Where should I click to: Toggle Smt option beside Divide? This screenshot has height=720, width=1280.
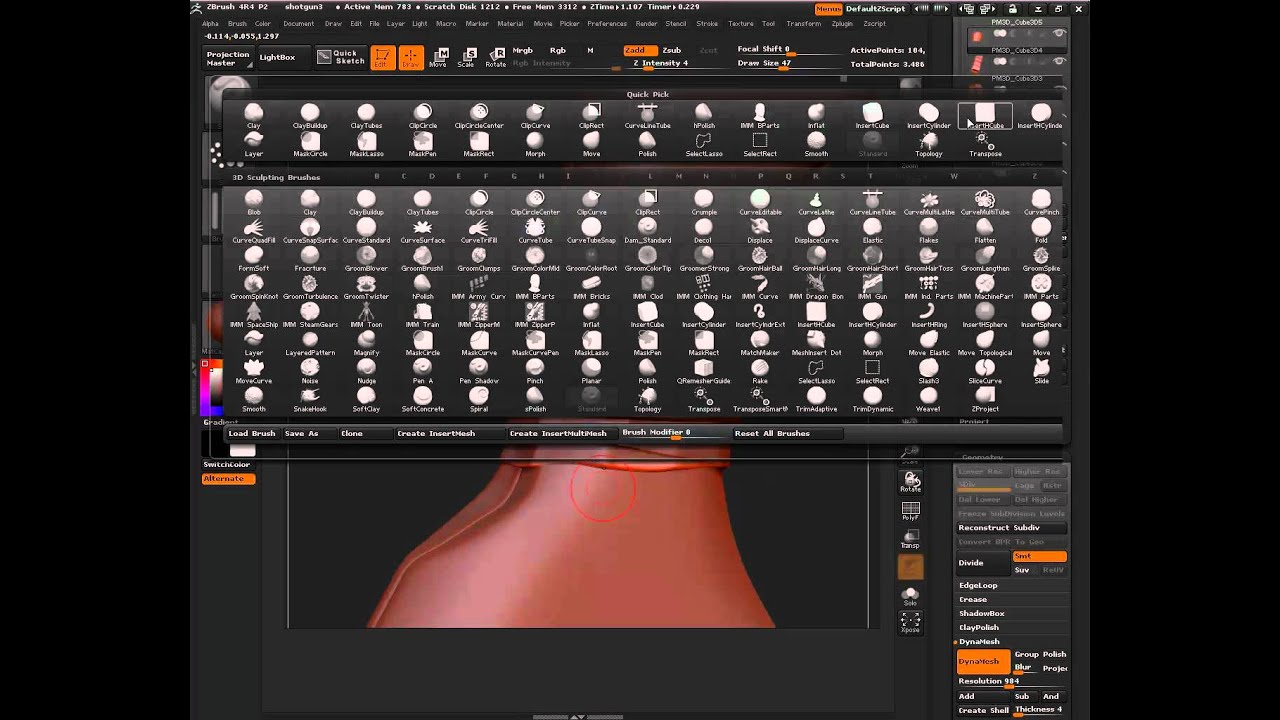tap(1039, 556)
